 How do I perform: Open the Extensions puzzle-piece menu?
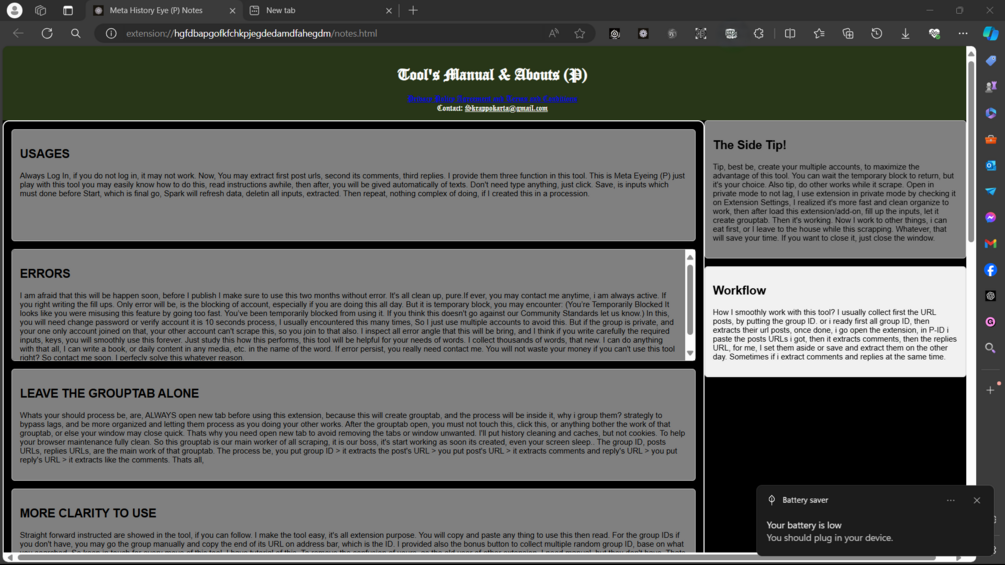click(759, 33)
